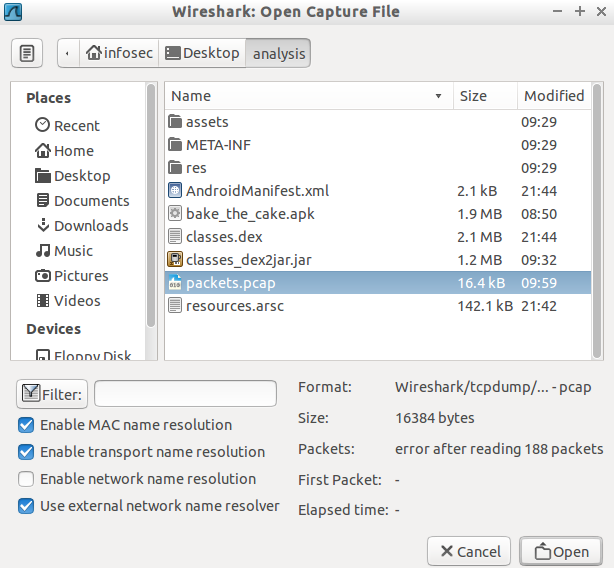
Task: Uncheck Enable transport name resolution
Action: pos(26,452)
